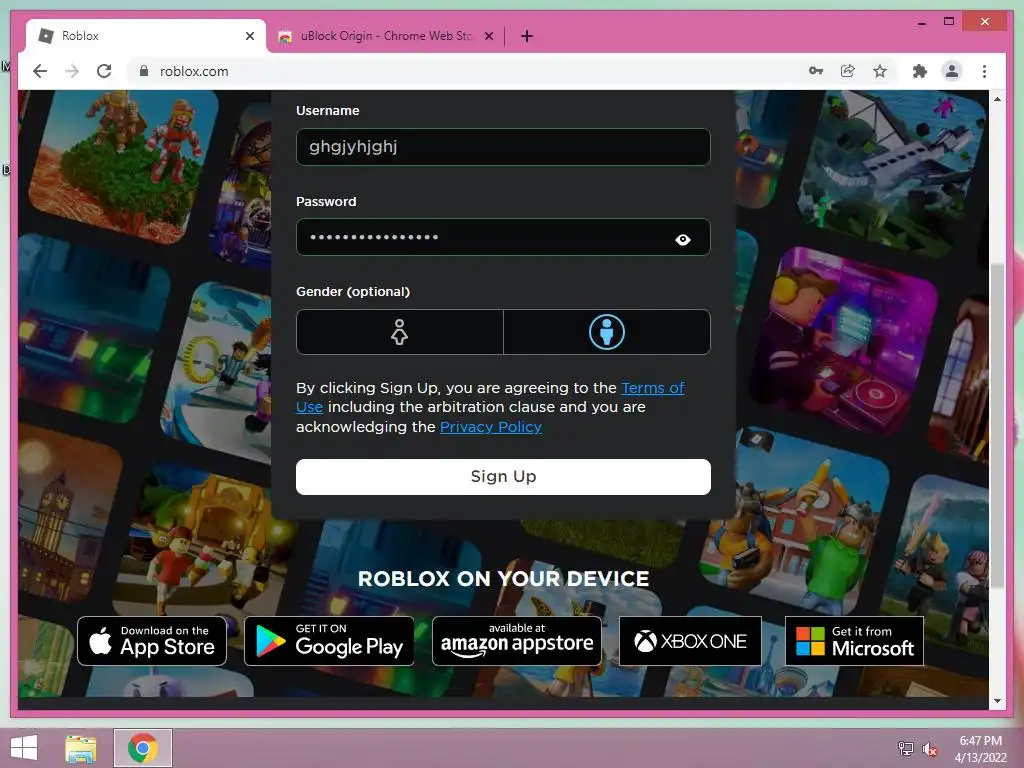Open saved passwords key icon
The image size is (1024, 768).
pos(816,71)
